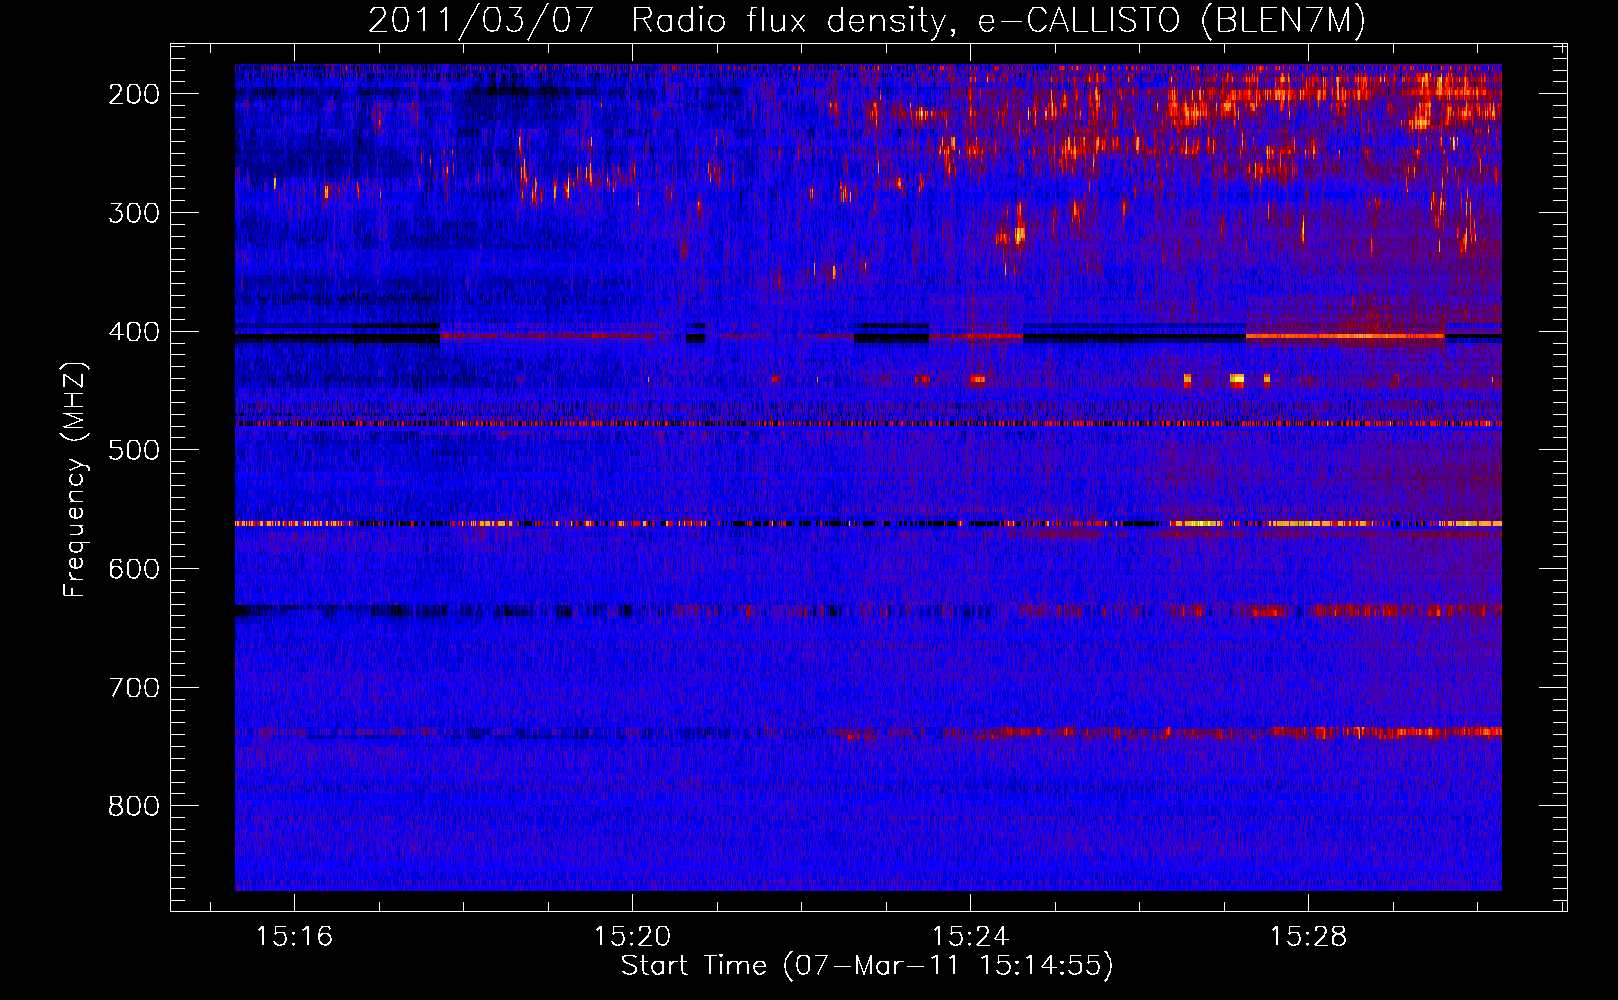
Task: Select the 200 frequency tick label
Action: click(x=133, y=94)
